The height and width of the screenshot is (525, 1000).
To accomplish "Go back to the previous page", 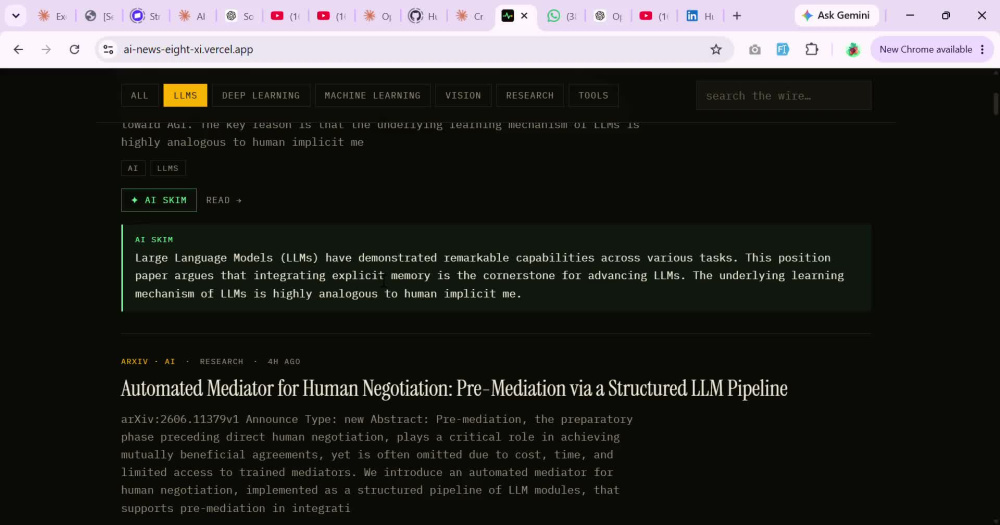I will (18, 49).
